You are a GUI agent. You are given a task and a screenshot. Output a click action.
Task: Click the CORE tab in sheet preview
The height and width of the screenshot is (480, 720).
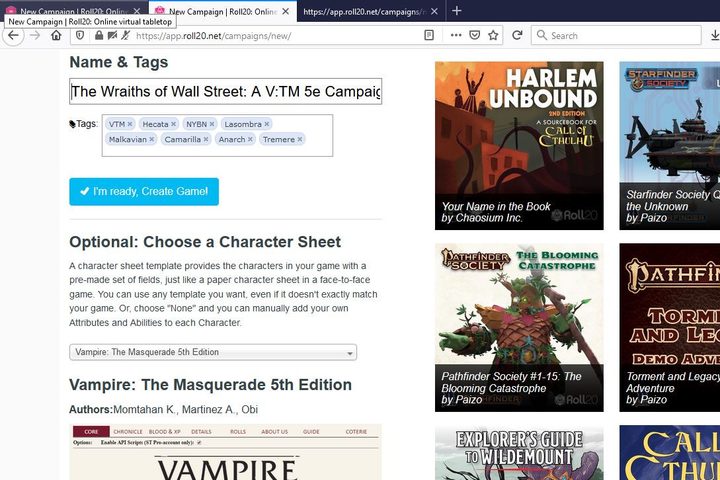pyautogui.click(x=91, y=432)
